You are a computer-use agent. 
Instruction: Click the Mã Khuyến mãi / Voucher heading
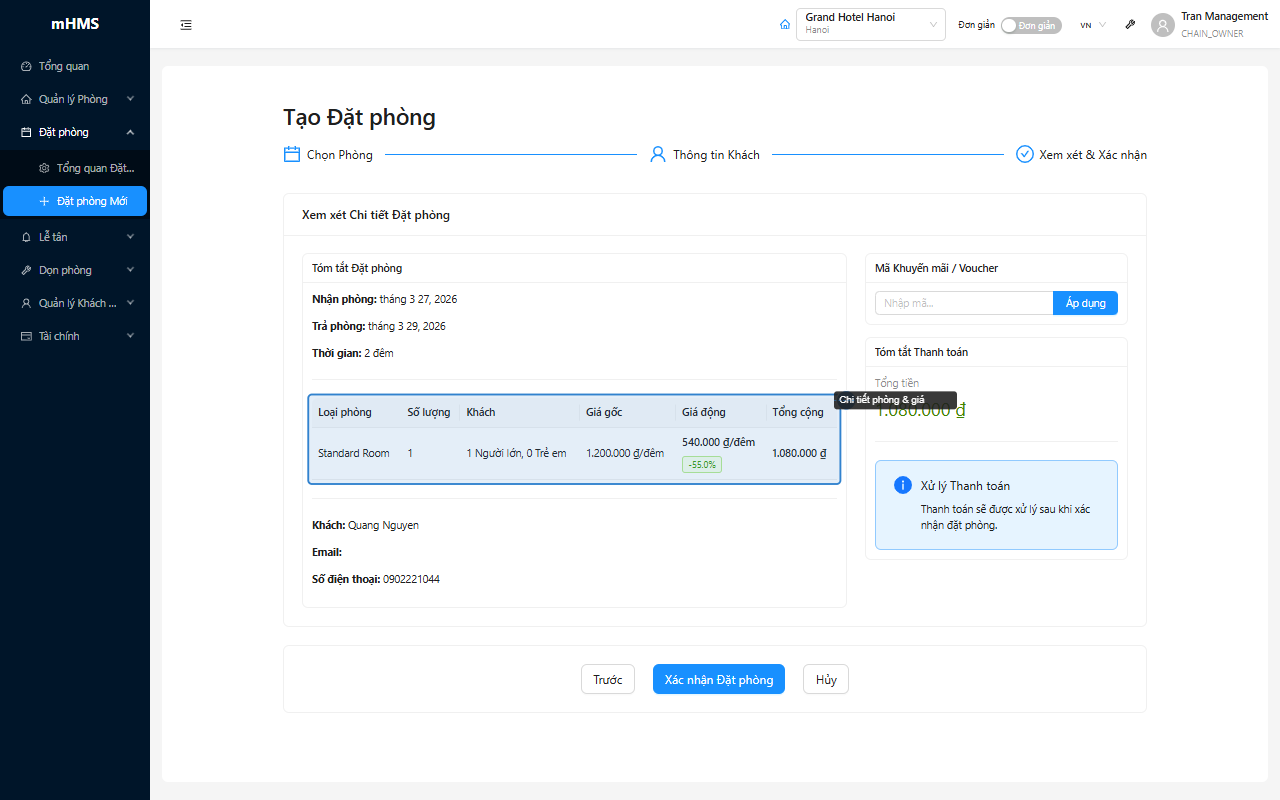(936, 268)
